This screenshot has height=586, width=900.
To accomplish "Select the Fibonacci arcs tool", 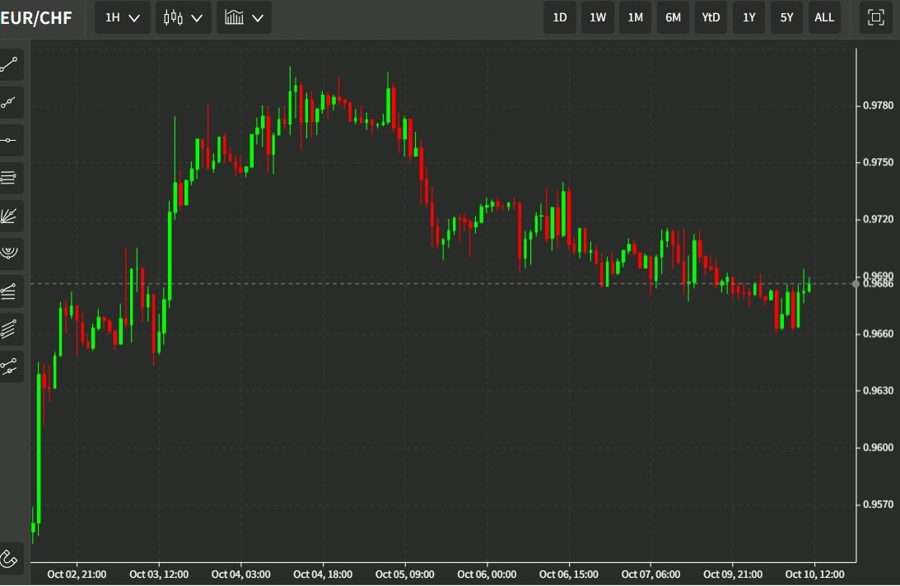I will (10, 253).
